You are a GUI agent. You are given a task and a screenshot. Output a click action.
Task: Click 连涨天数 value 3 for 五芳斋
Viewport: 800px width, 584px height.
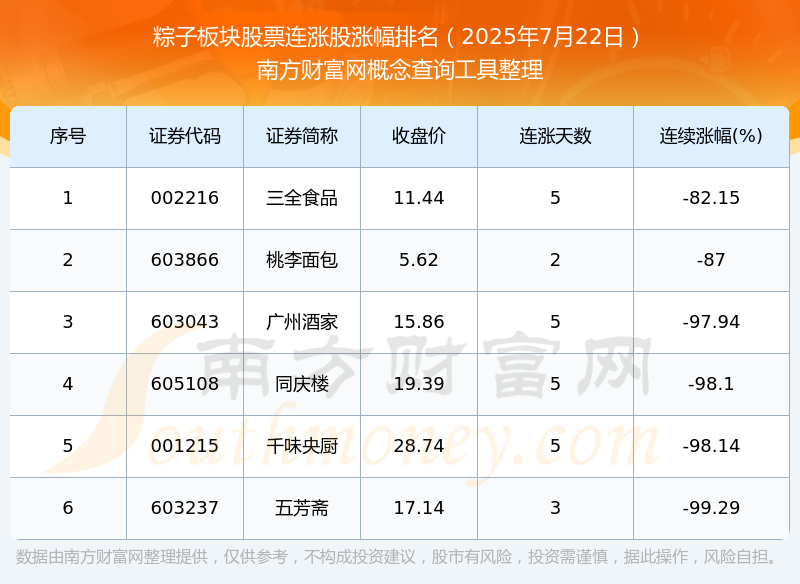(555, 508)
